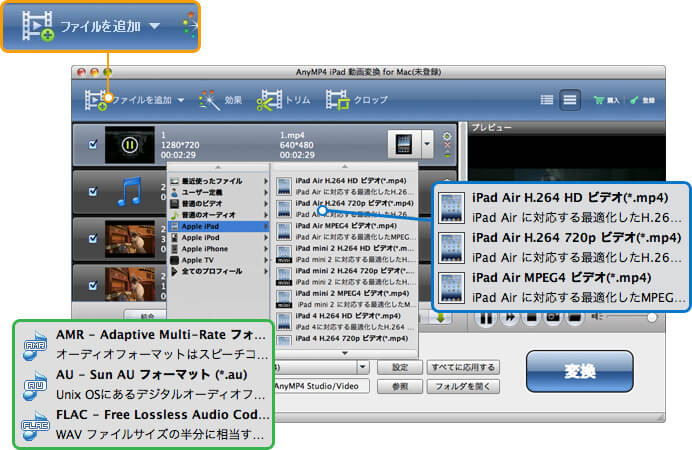The width and height of the screenshot is (692, 450).
Task: Mute using the speaker volume icon
Action: click(x=597, y=317)
